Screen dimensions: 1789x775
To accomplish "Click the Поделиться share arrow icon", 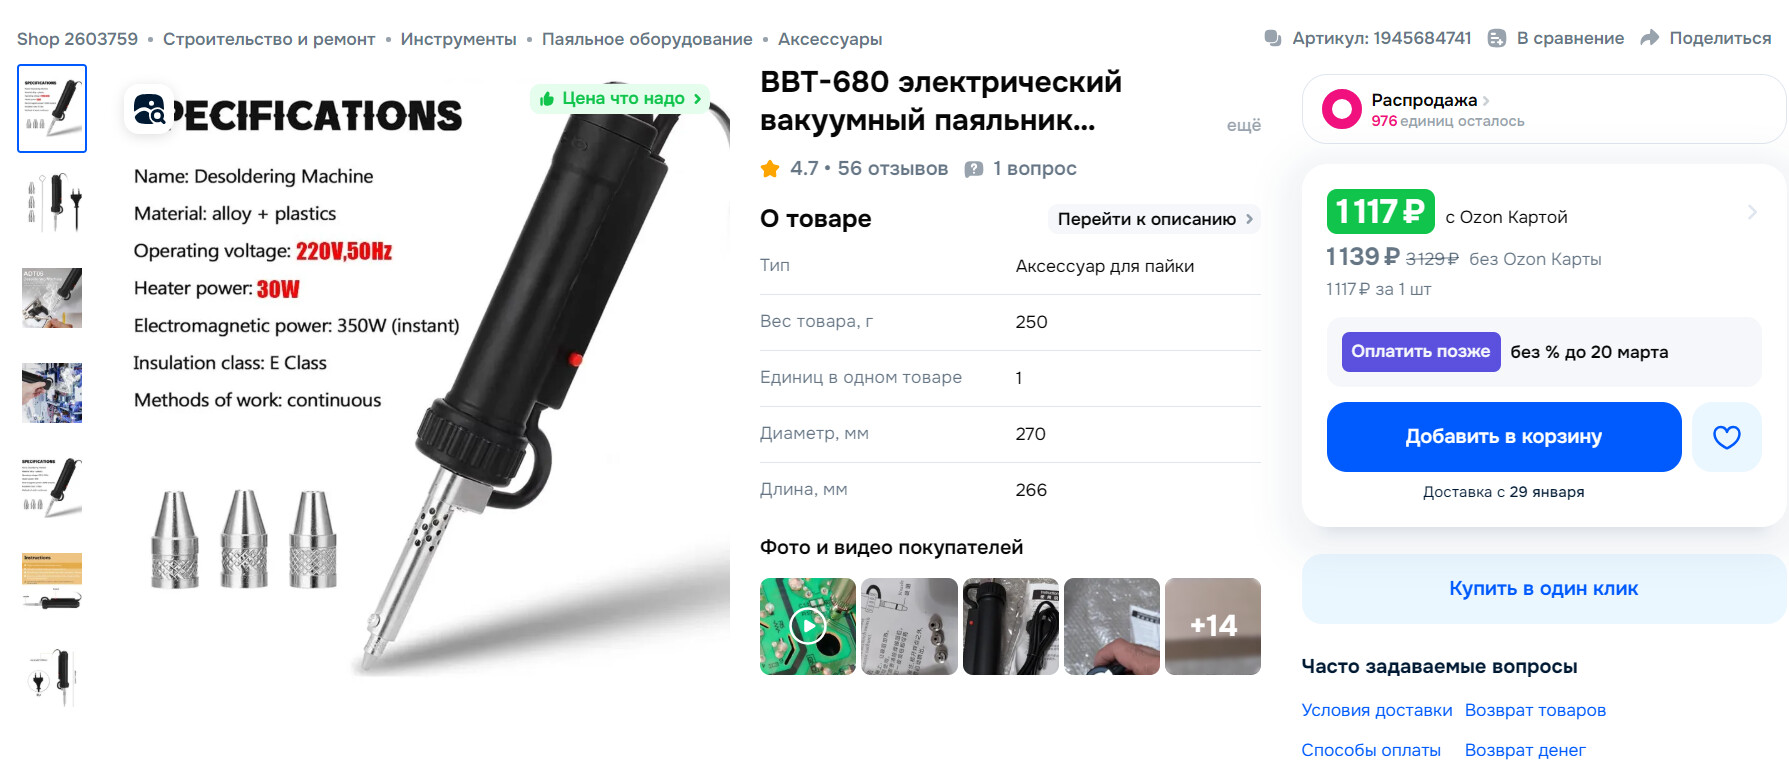I will pos(1650,38).
